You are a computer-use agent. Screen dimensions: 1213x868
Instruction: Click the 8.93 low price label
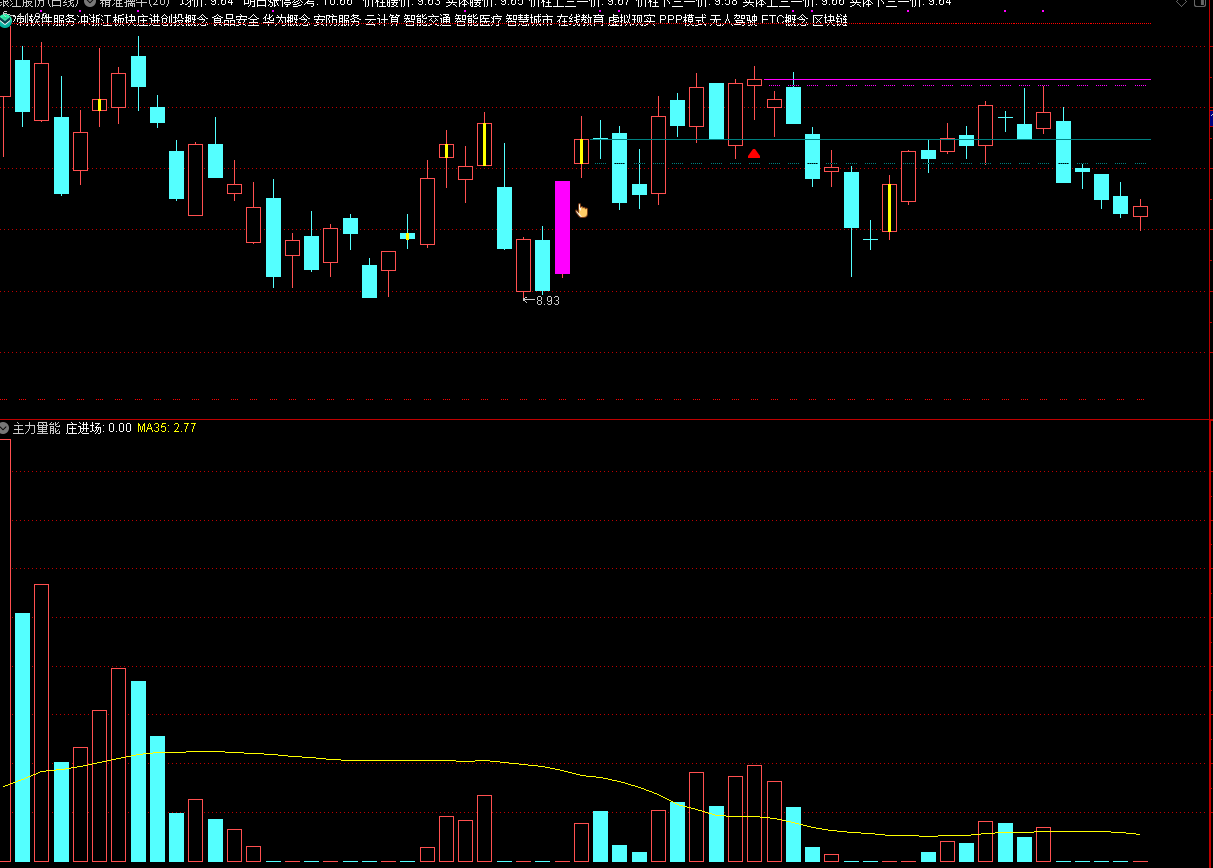(548, 300)
